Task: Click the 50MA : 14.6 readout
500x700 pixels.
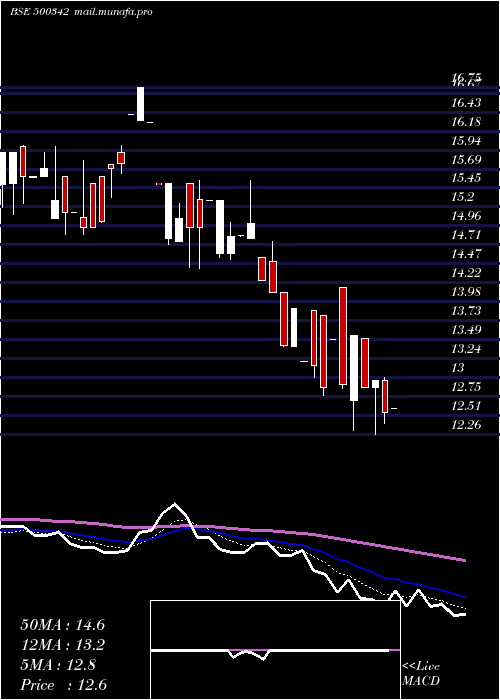Action: 63,625
